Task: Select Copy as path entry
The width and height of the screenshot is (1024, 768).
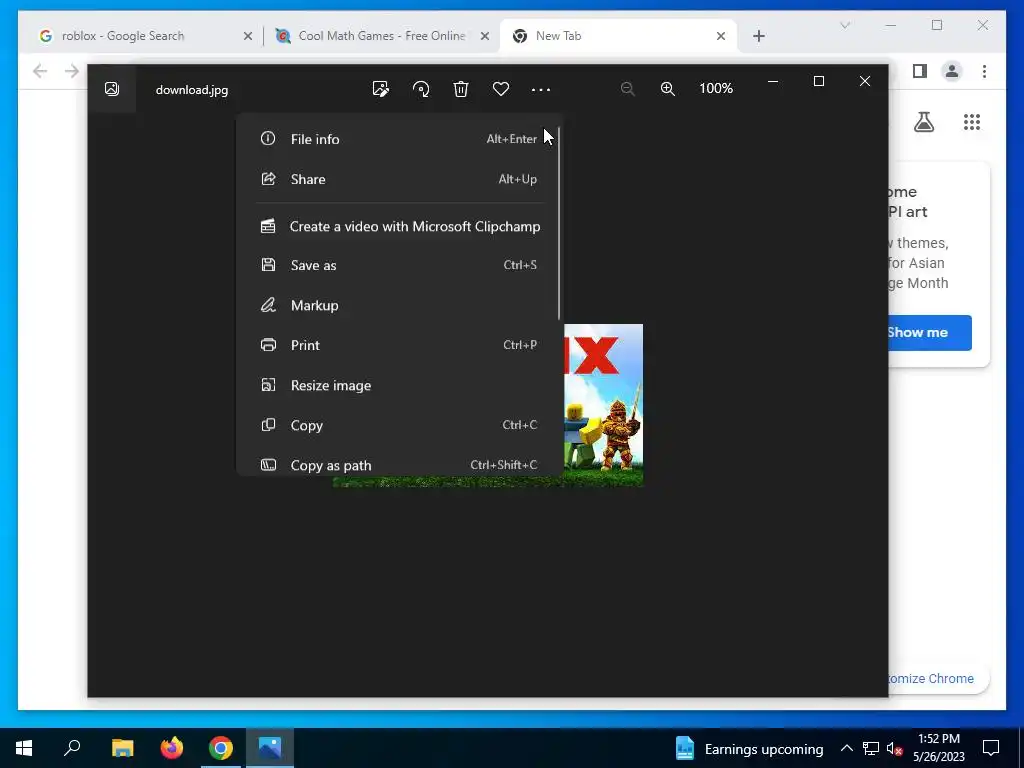Action: [398, 465]
